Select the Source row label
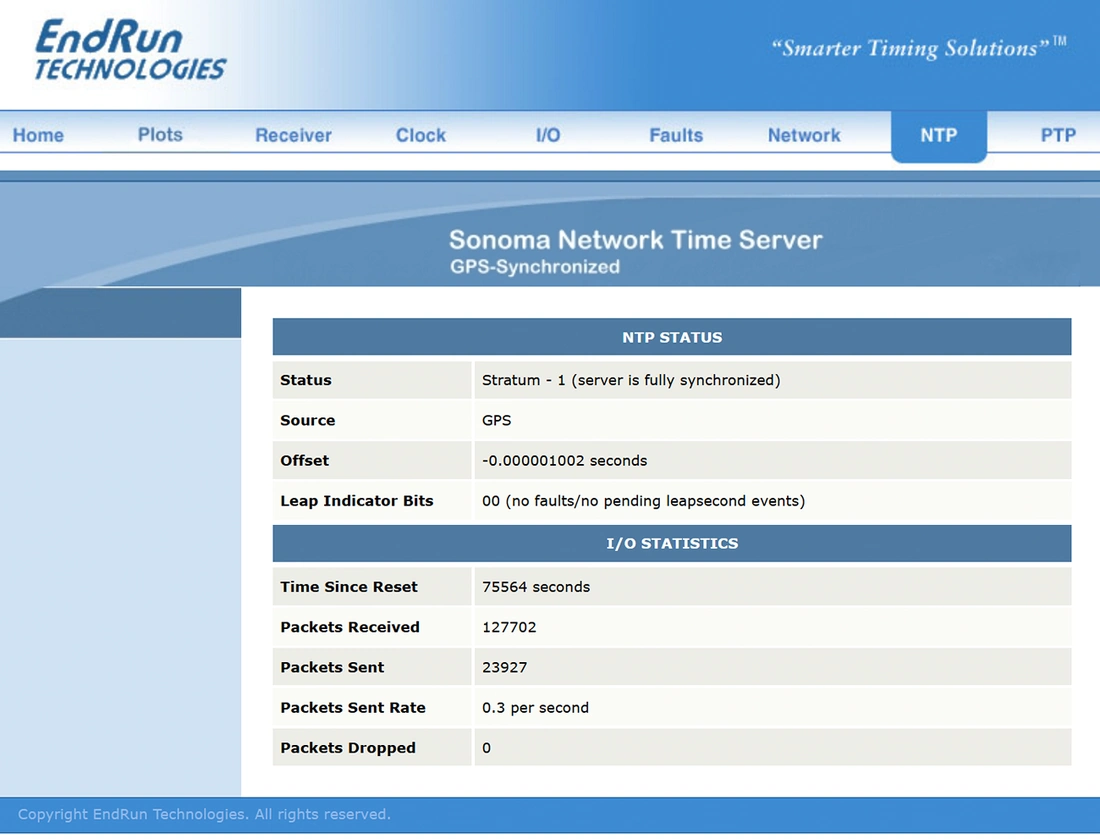This screenshot has width=1100, height=839. (x=307, y=420)
